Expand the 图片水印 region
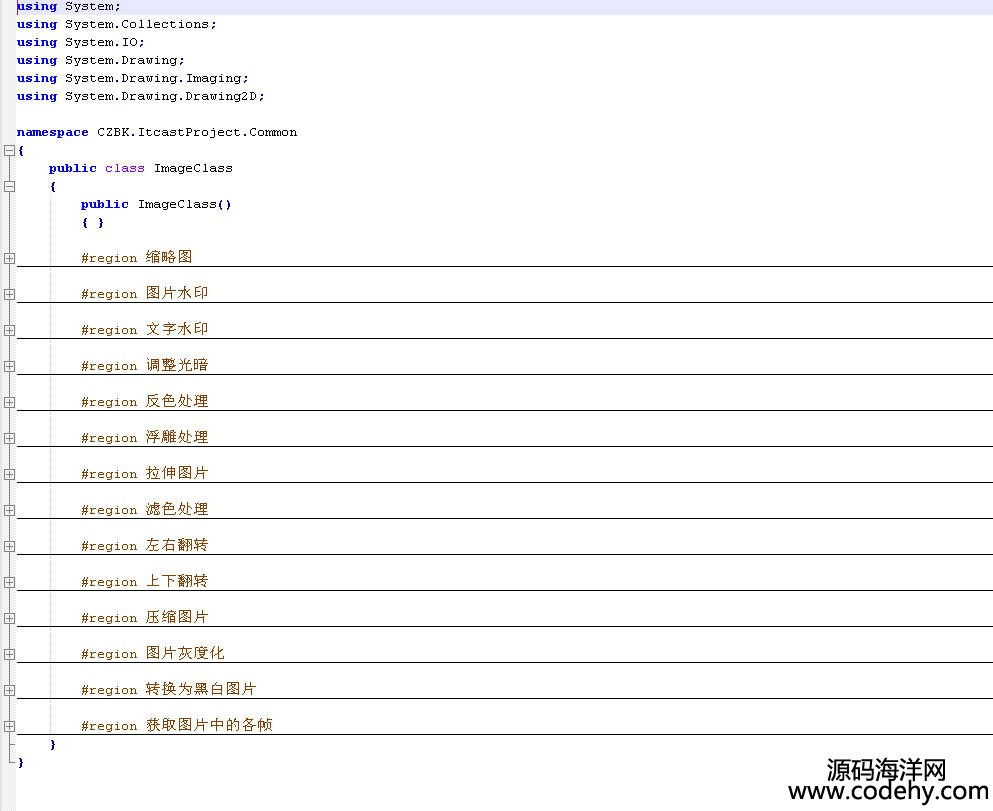 tap(9, 294)
